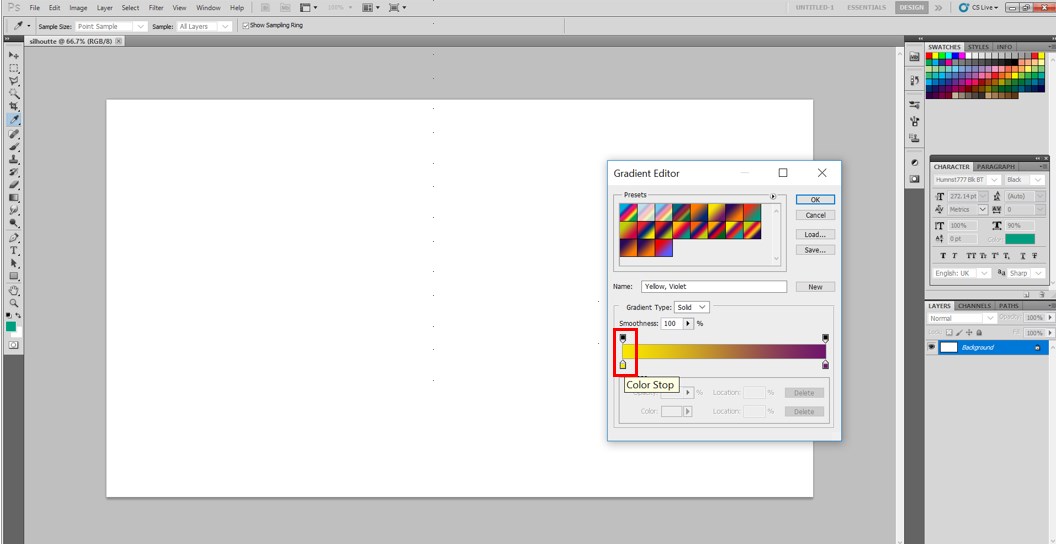This screenshot has height=544, width=1056.
Task: Click the gradient Name input field
Action: 714,287
